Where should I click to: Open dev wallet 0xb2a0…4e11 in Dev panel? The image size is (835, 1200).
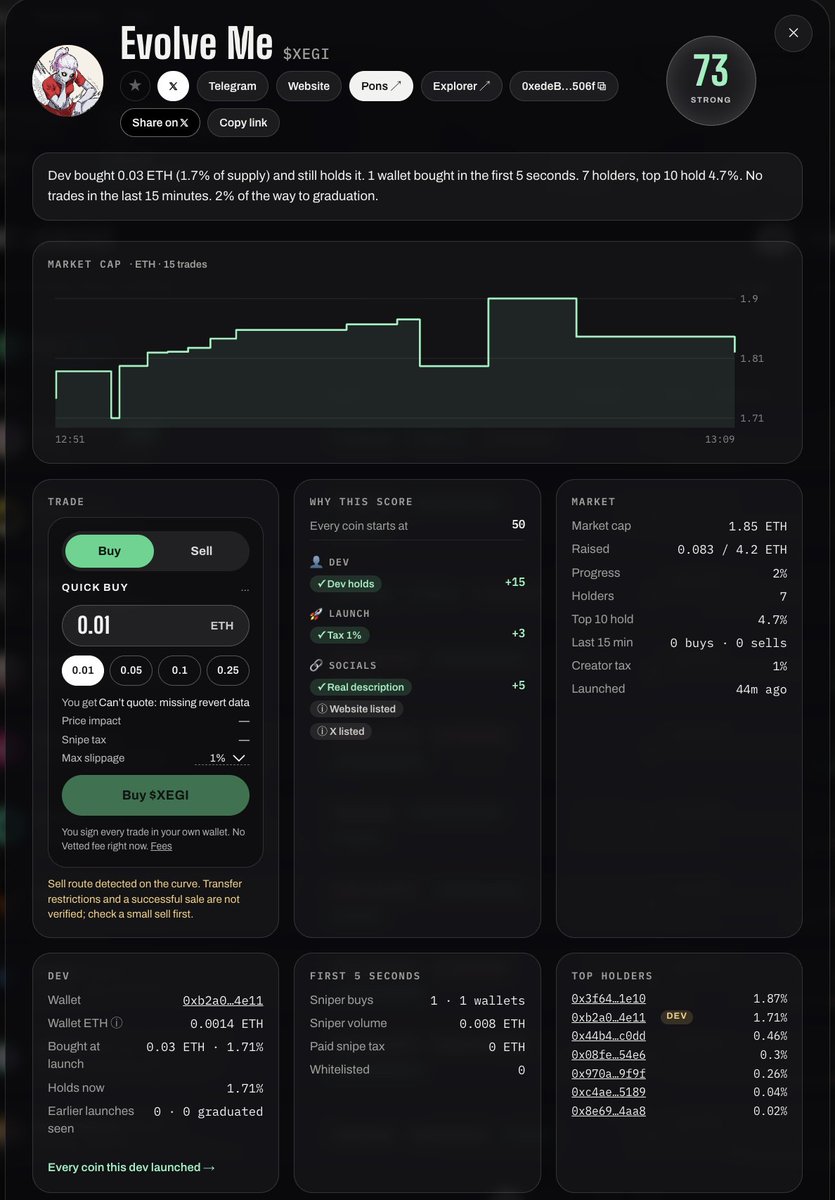point(222,1000)
